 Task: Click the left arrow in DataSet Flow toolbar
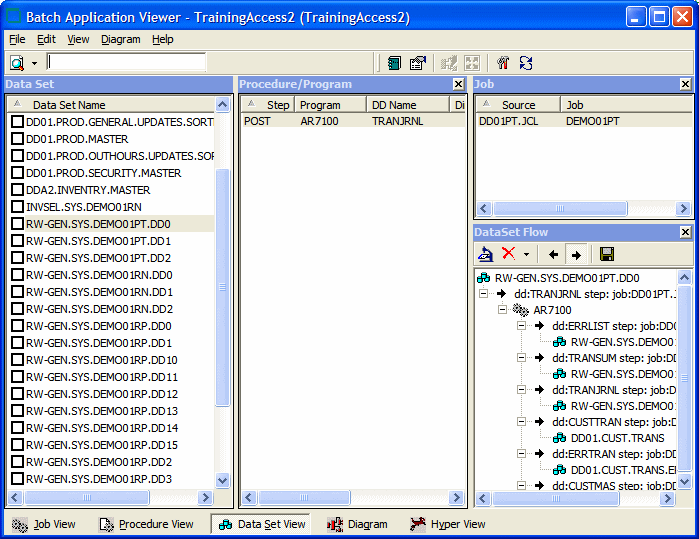(553, 255)
